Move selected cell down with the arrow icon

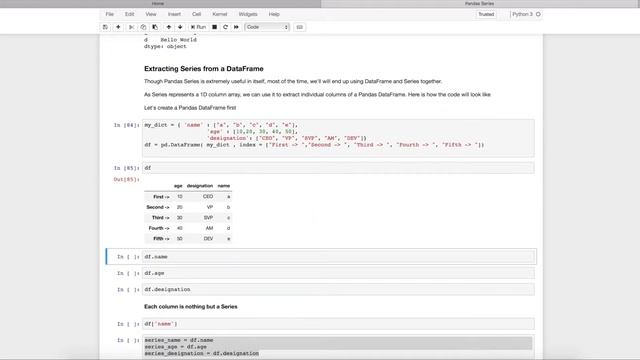pos(180,27)
